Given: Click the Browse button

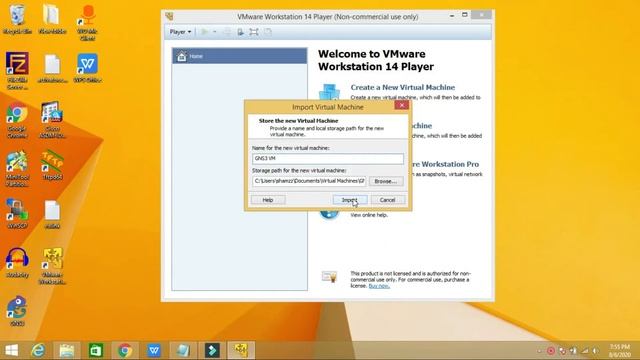Looking at the screenshot, I should (386, 181).
